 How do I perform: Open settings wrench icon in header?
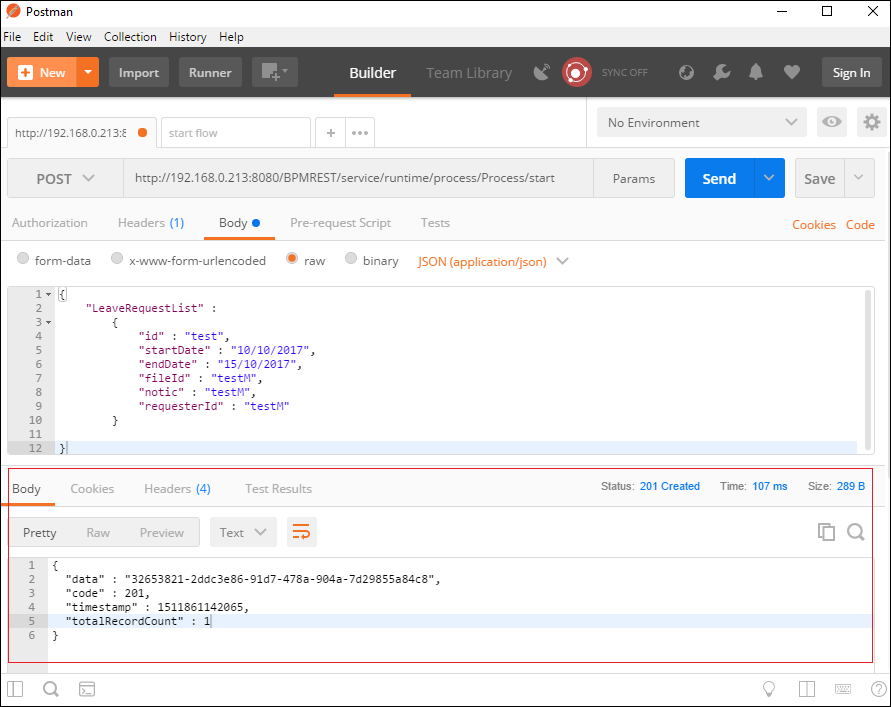pos(722,72)
